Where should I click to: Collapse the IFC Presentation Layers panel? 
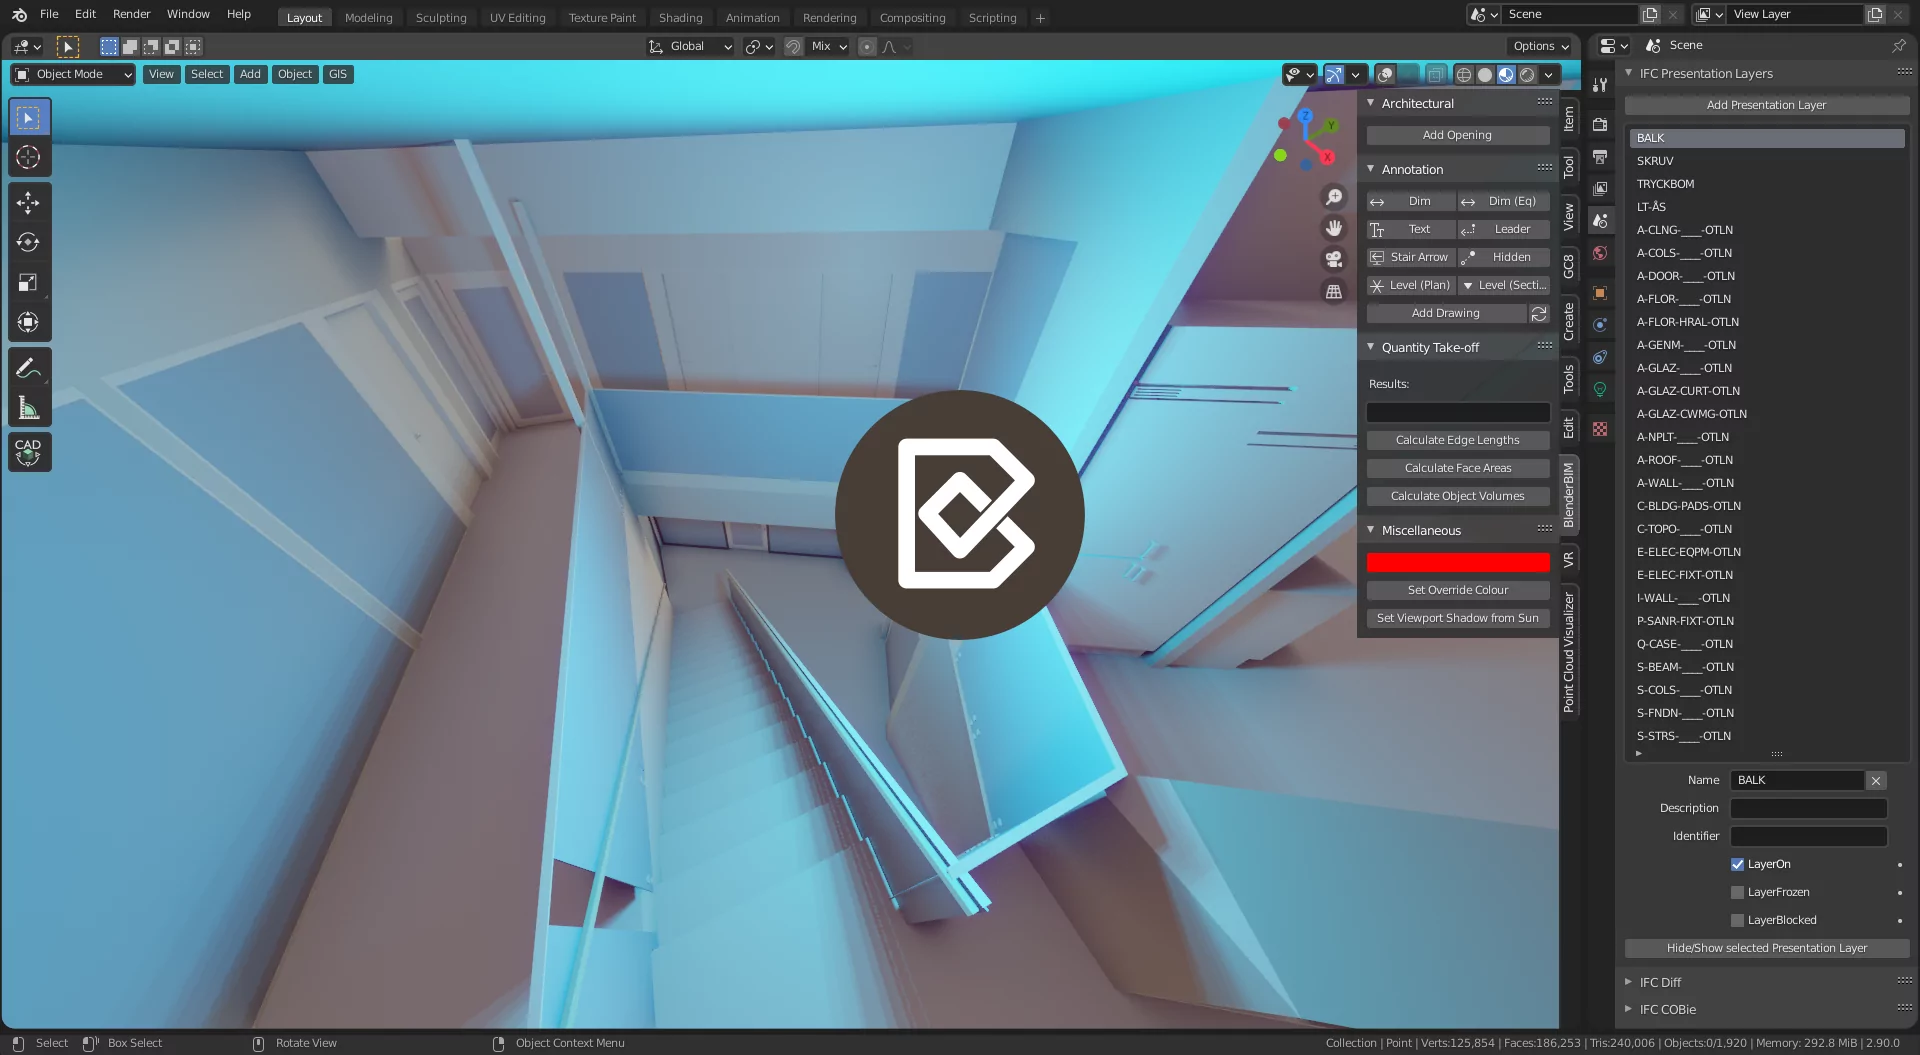1628,73
